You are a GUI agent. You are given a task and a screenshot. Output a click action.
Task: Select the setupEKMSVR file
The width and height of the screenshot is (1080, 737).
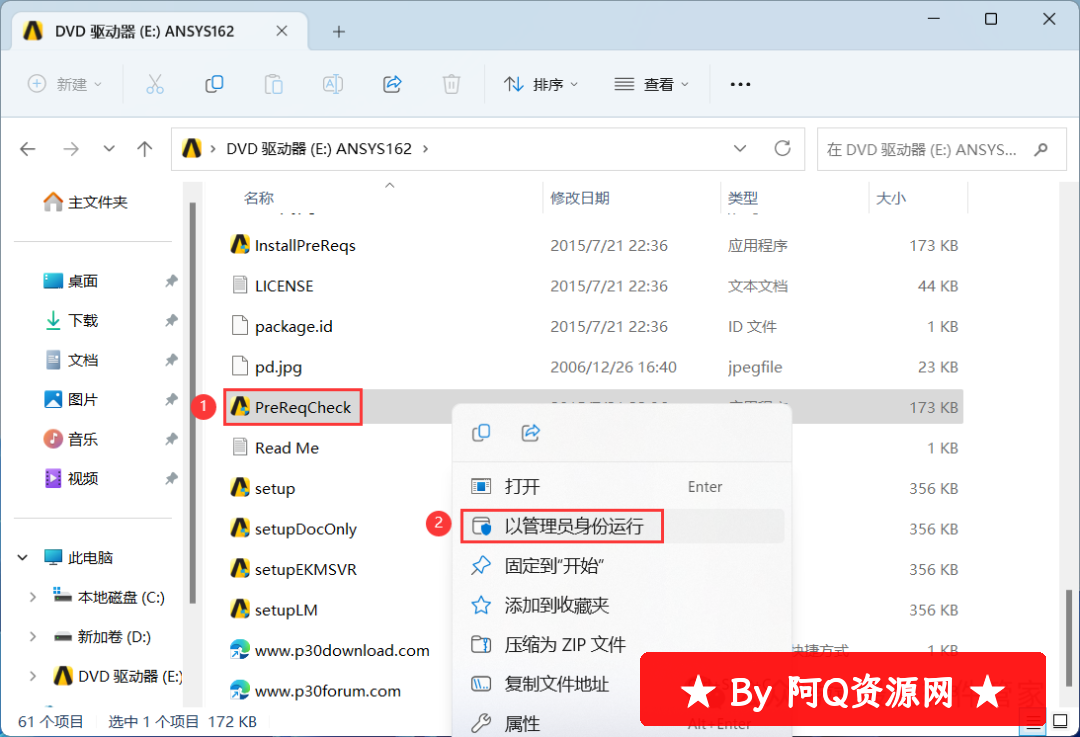(x=293, y=570)
